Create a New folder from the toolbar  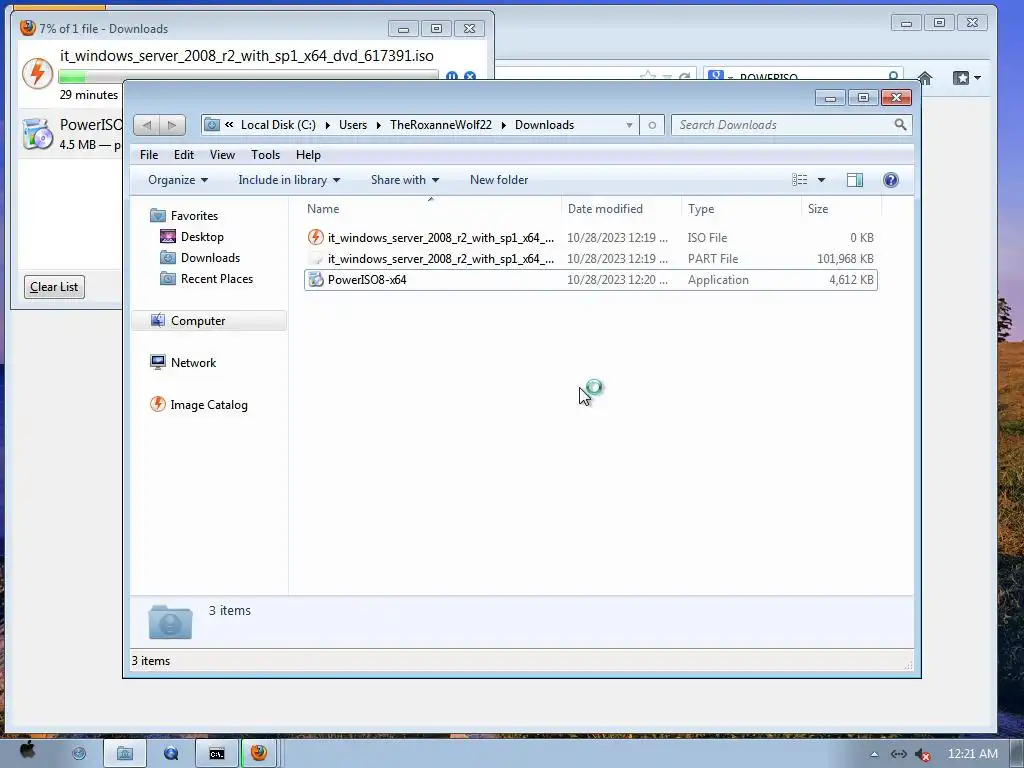tap(499, 180)
